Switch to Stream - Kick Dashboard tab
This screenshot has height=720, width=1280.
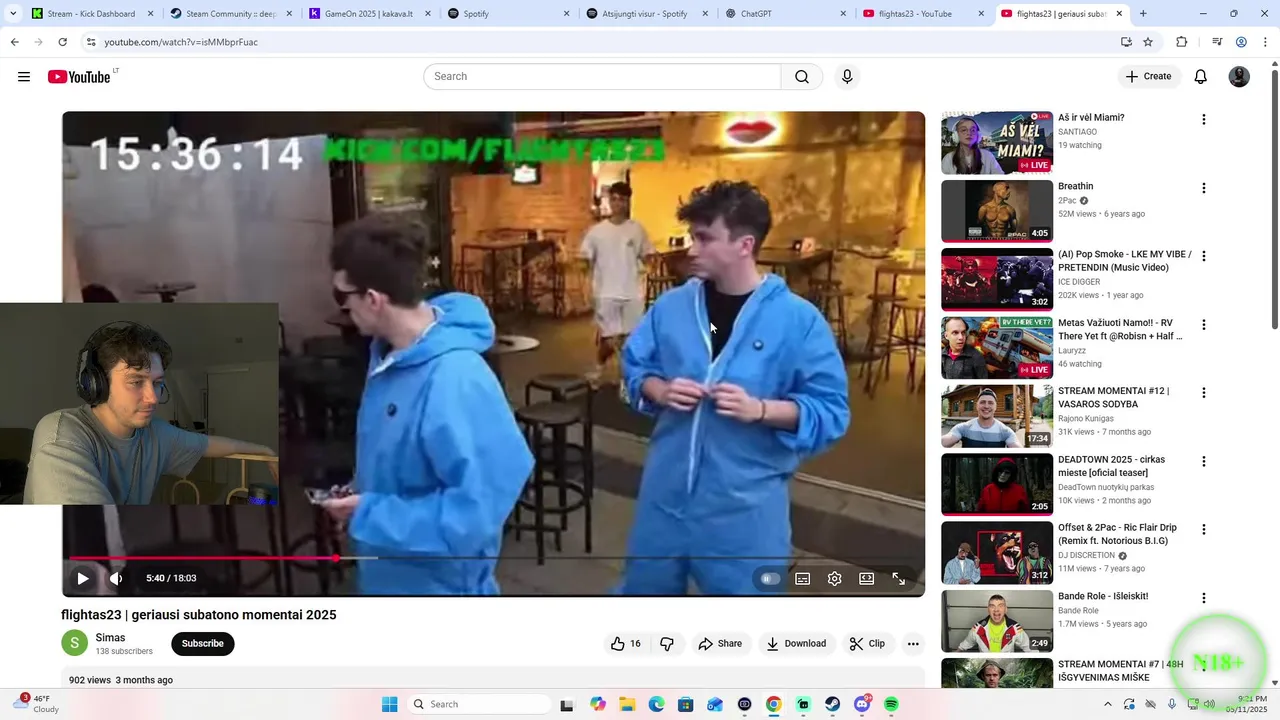tap(91, 14)
